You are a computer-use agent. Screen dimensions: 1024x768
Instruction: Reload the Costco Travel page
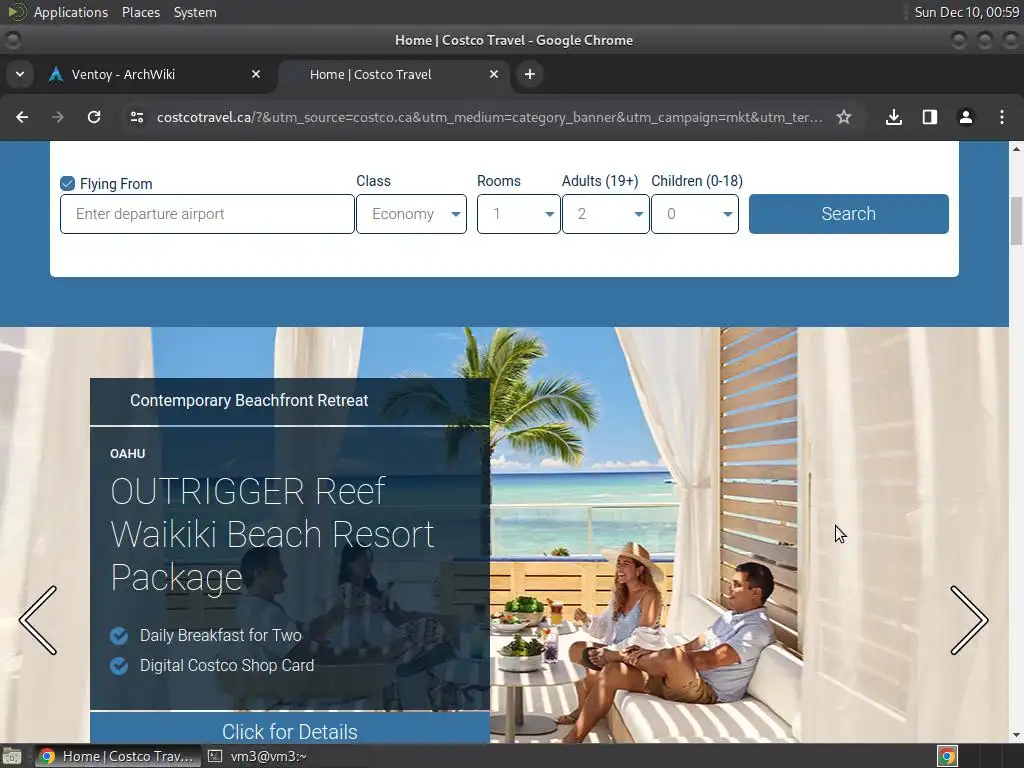click(x=94, y=117)
